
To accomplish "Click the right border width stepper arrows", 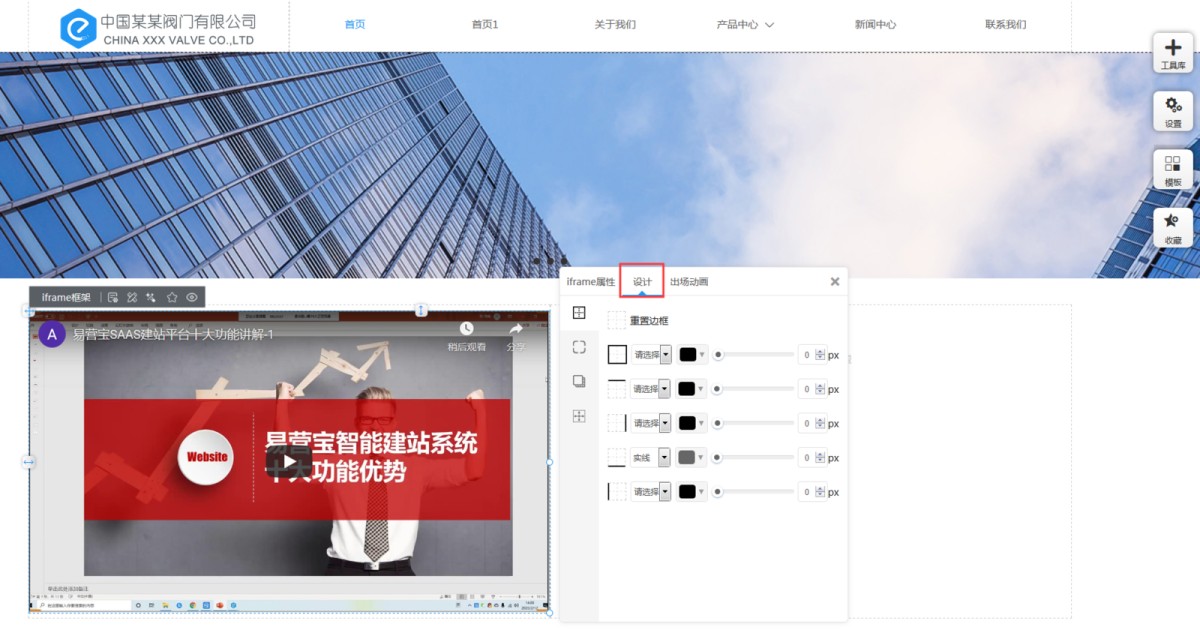I will pos(820,423).
